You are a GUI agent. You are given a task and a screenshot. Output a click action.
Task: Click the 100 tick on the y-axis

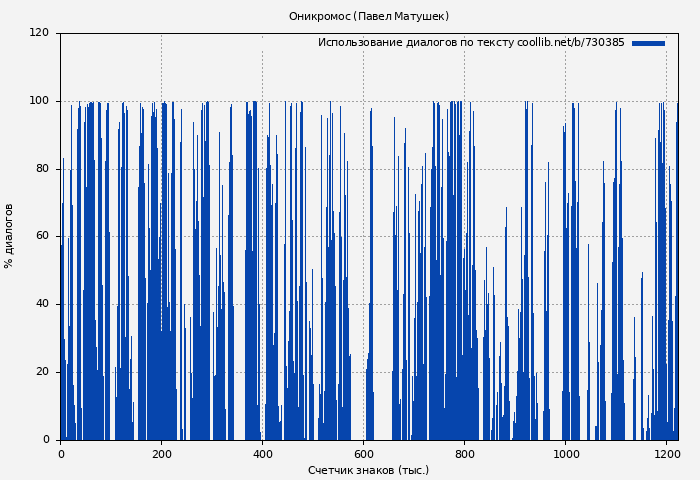tap(39, 101)
